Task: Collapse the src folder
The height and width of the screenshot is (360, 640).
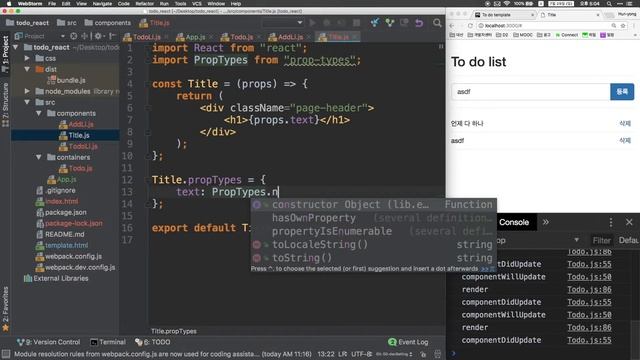Action: 27,102
